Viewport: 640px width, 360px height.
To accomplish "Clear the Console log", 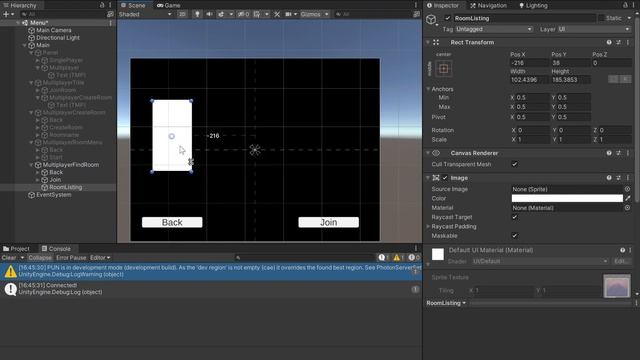I will point(9,258).
